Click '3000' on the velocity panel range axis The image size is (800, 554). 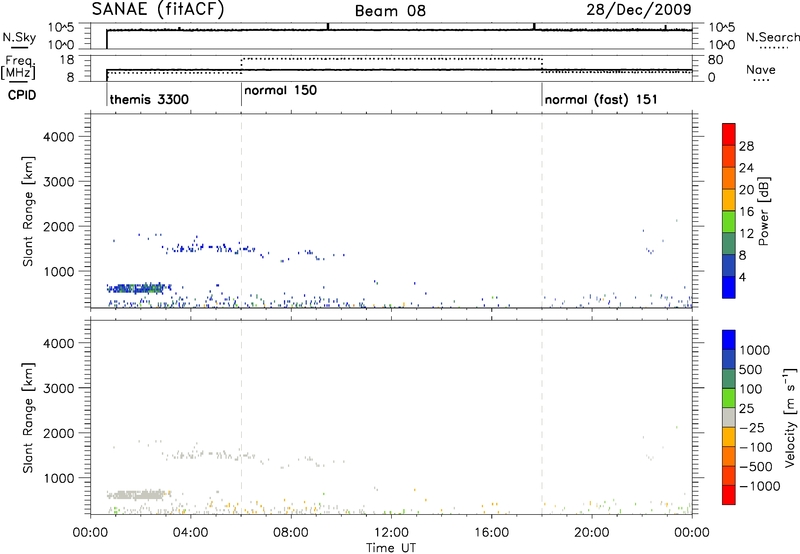(59, 388)
